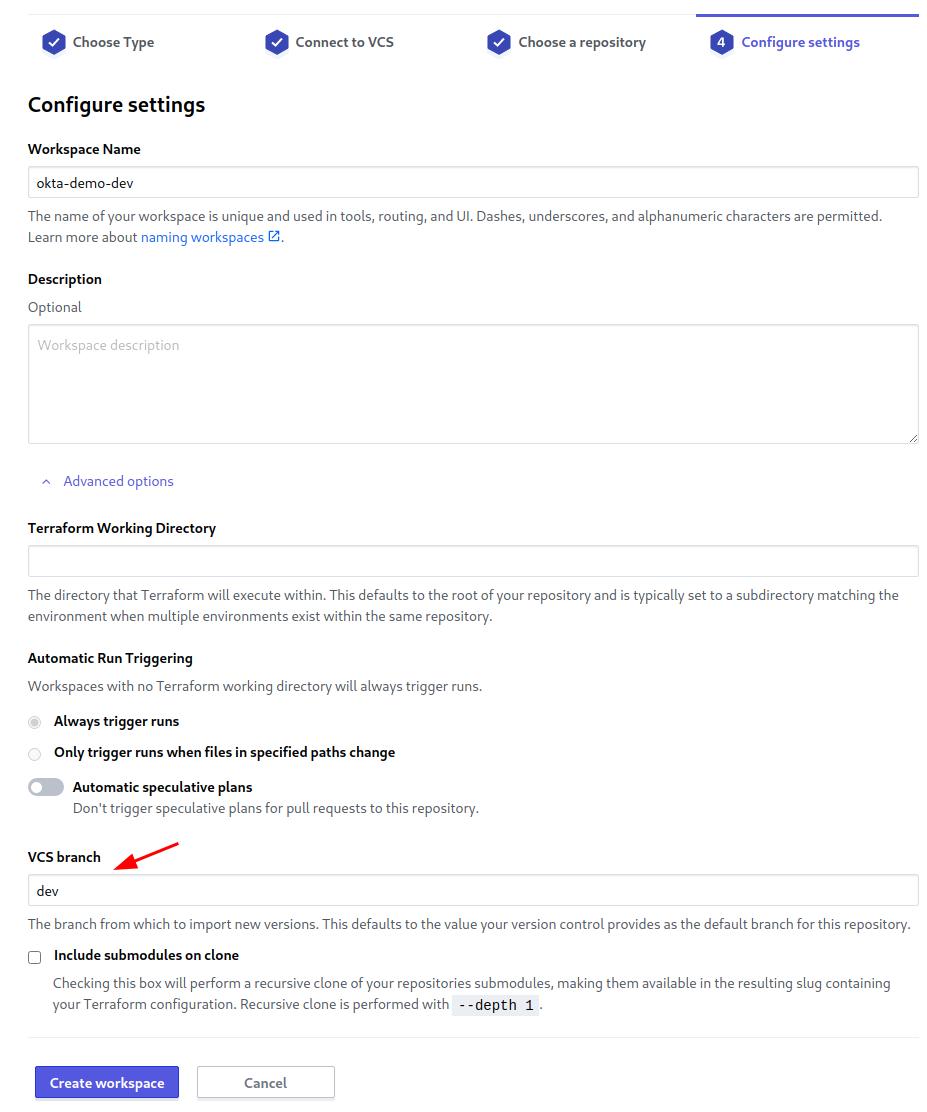Select Always trigger runs radio button

coord(35,722)
